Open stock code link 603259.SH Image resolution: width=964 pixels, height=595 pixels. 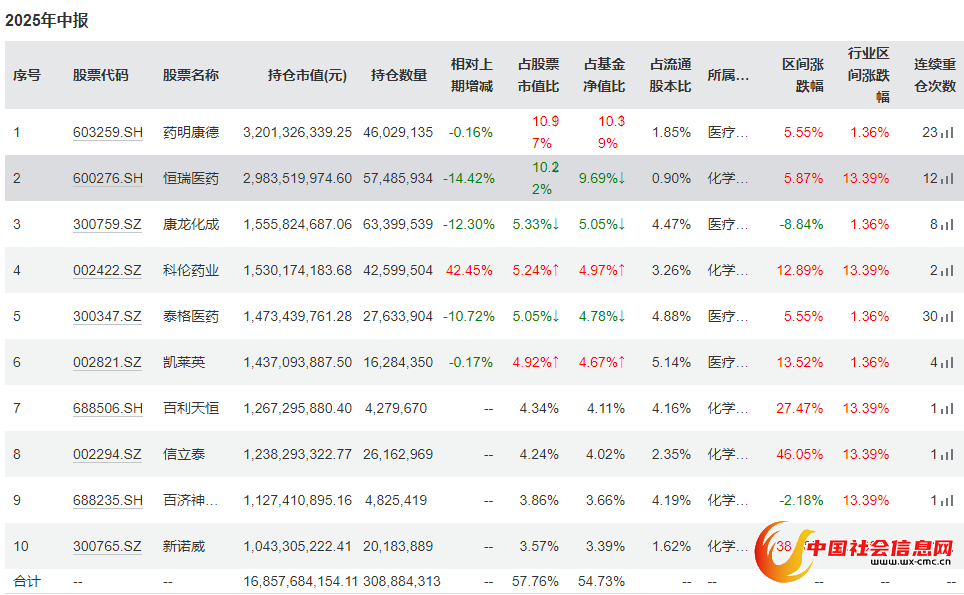108,132
